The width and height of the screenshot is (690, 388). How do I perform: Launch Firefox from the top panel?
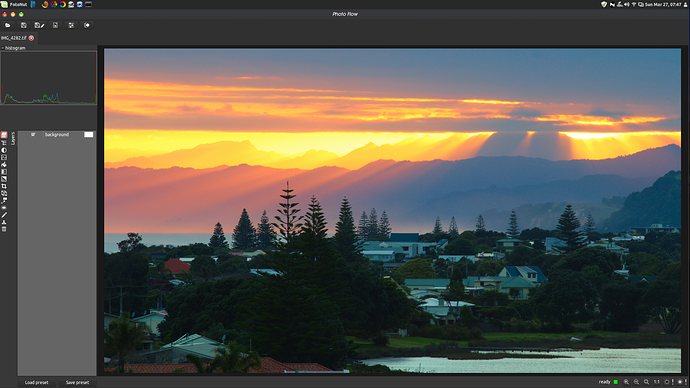click(x=45, y=4)
